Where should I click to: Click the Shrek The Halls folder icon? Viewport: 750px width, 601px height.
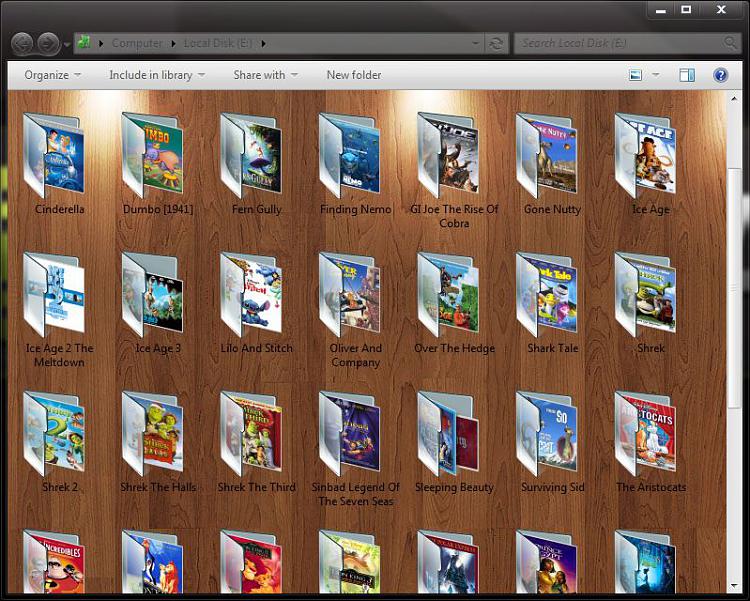click(x=152, y=434)
